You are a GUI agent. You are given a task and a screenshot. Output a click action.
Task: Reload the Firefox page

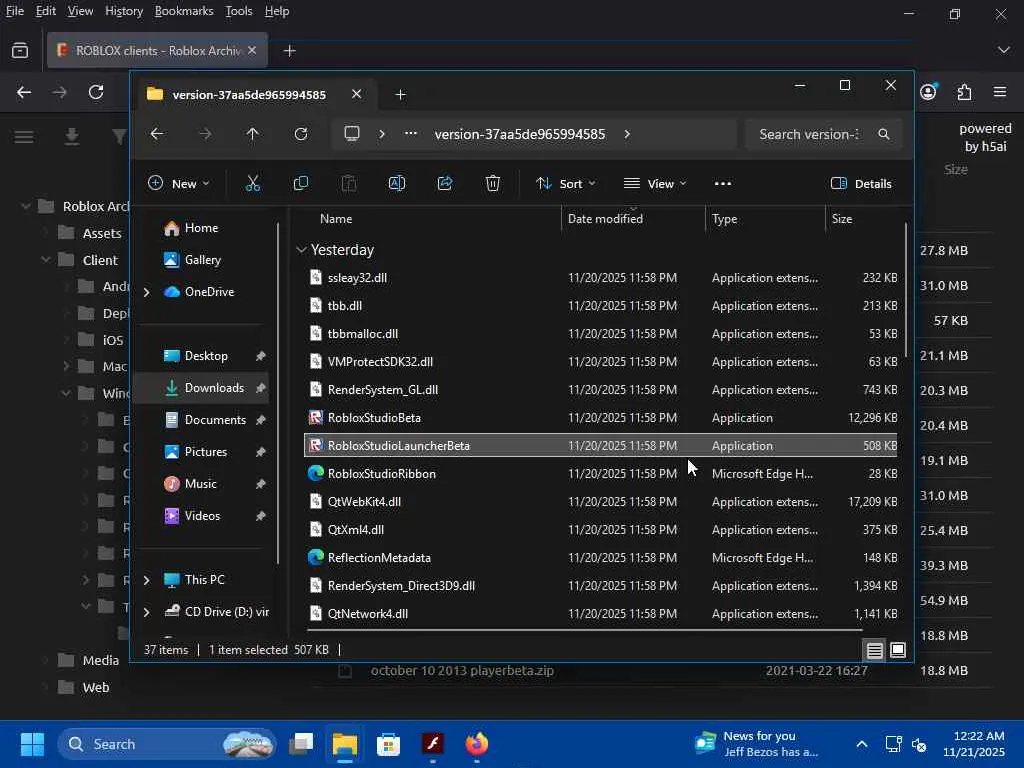[96, 92]
